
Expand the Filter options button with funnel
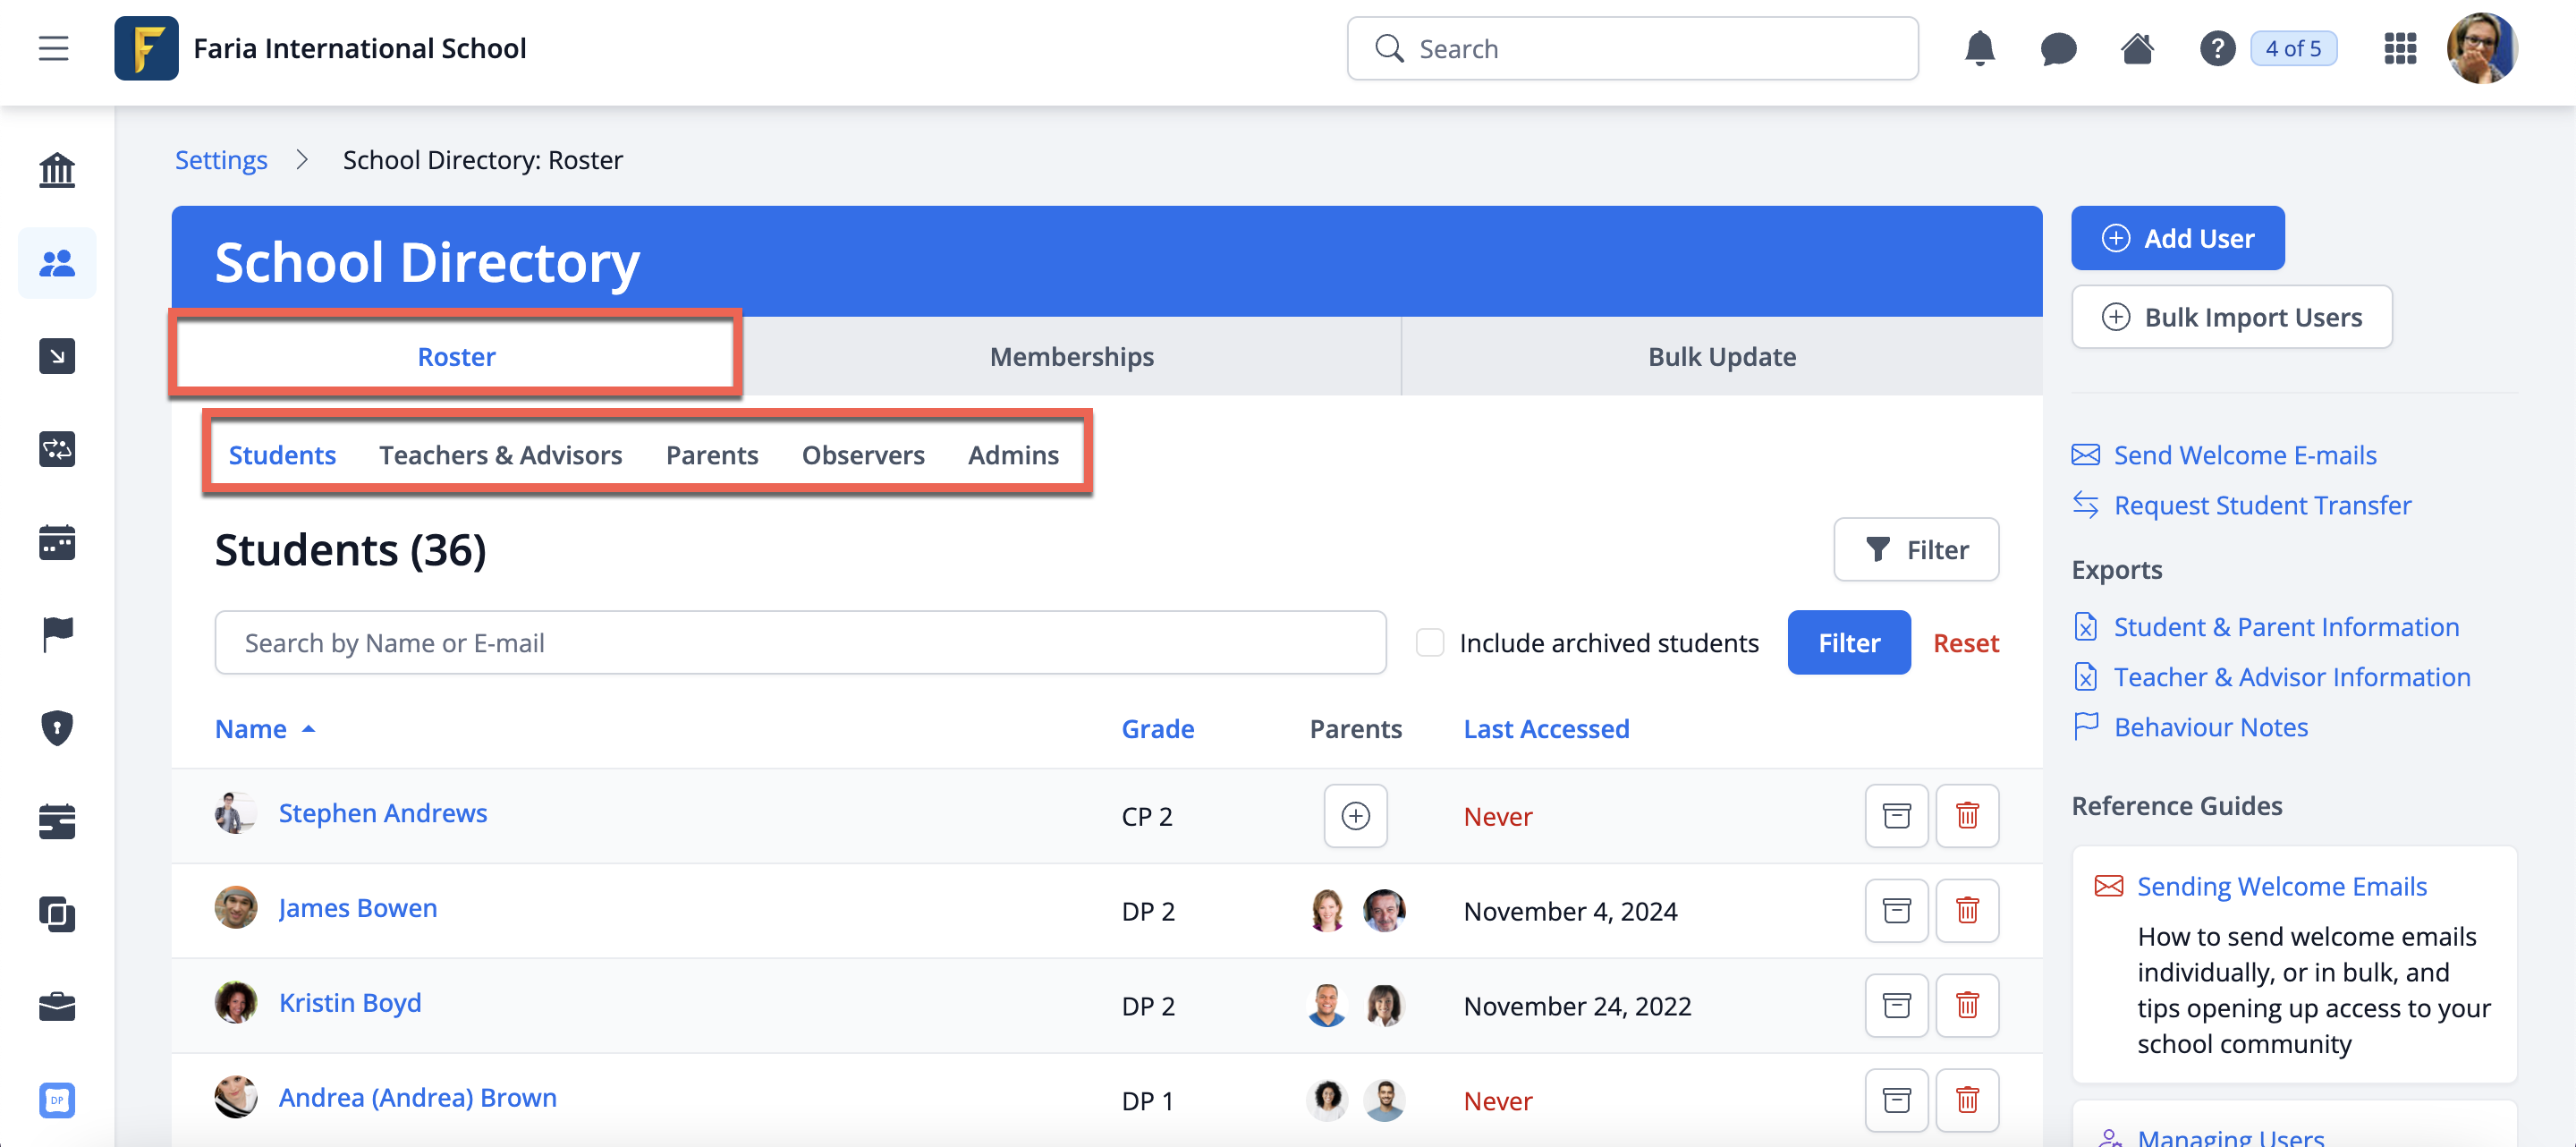(1915, 550)
